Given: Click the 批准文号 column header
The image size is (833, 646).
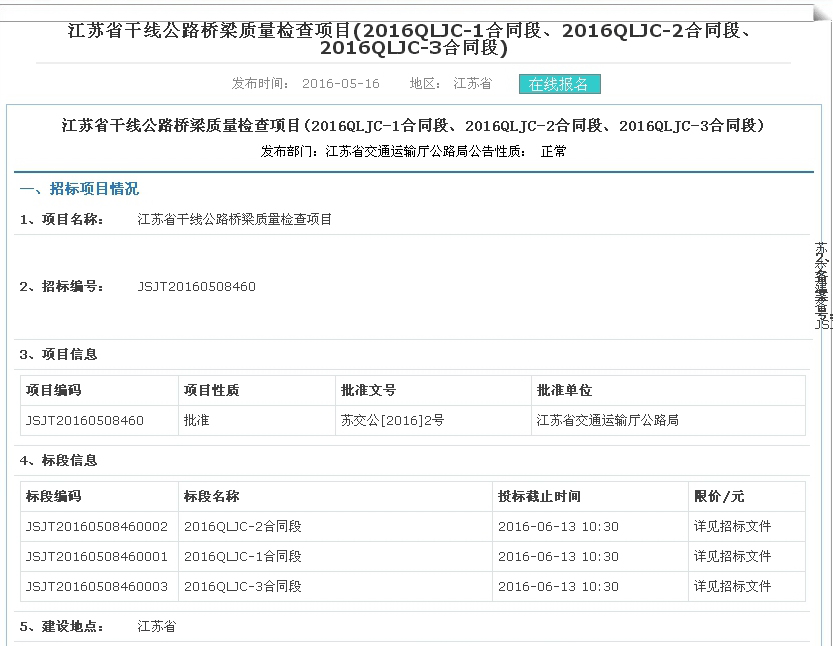Looking at the screenshot, I should coord(368,390).
